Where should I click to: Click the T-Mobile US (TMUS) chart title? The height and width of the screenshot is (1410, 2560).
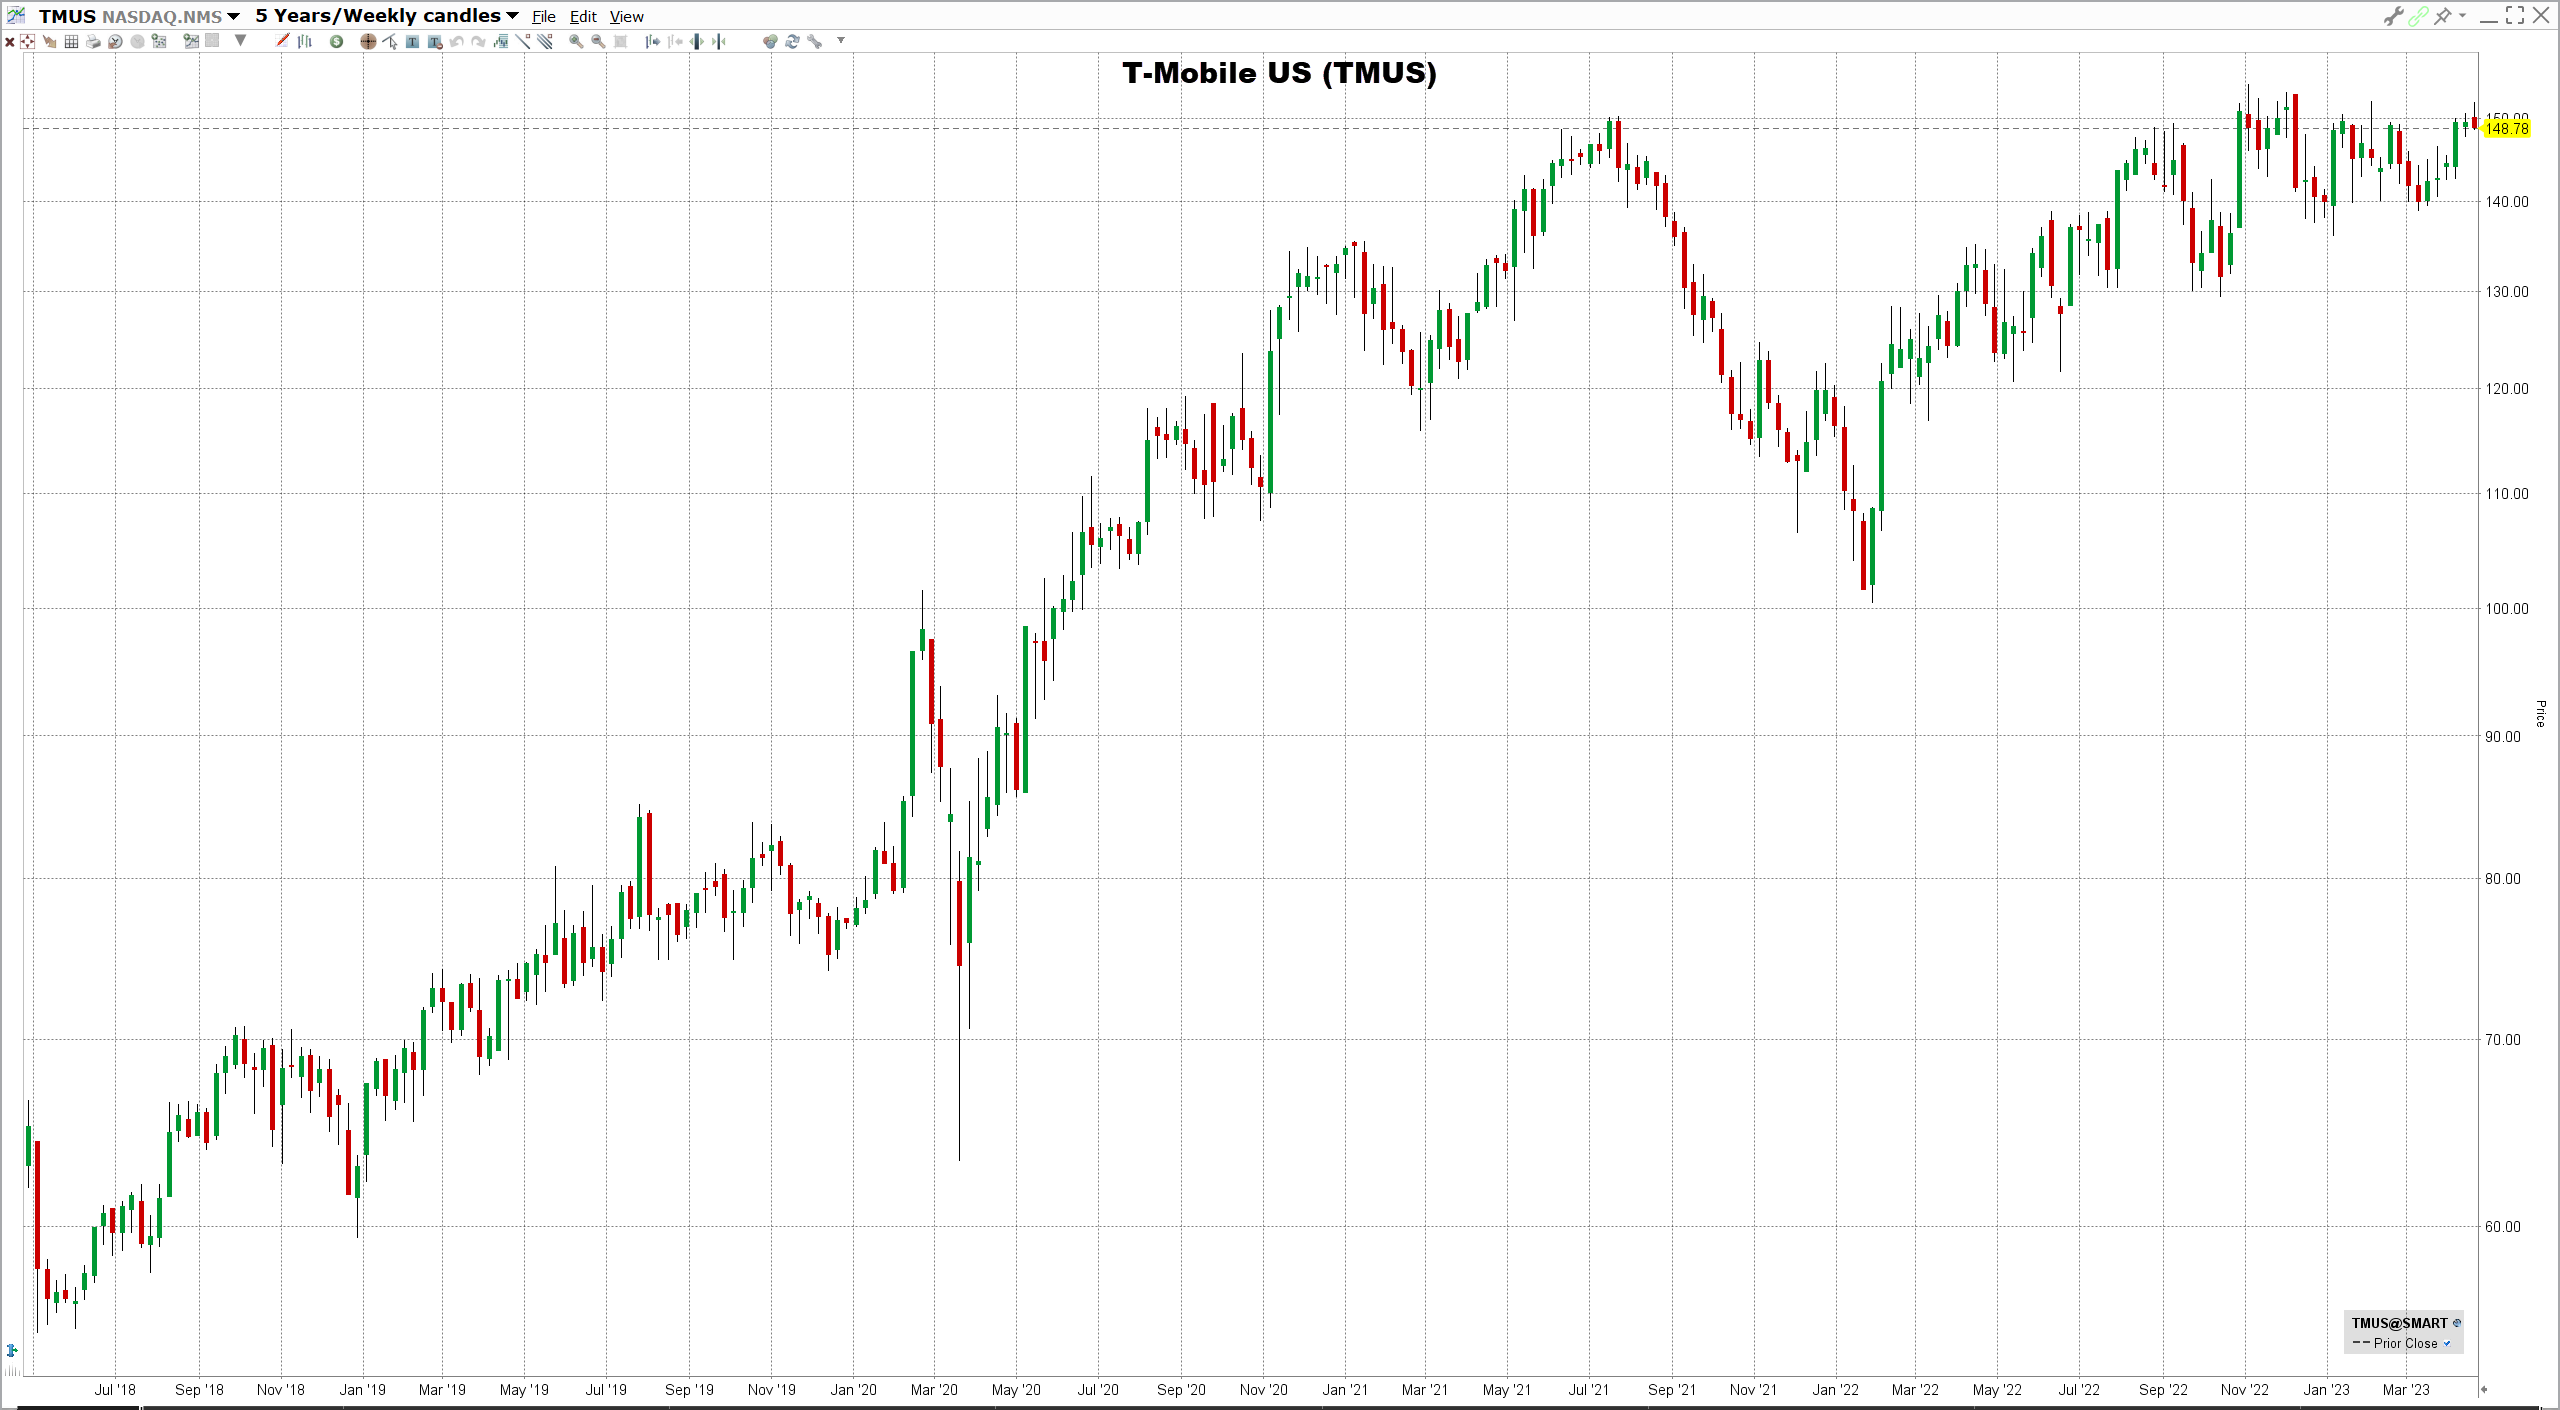1279,73
